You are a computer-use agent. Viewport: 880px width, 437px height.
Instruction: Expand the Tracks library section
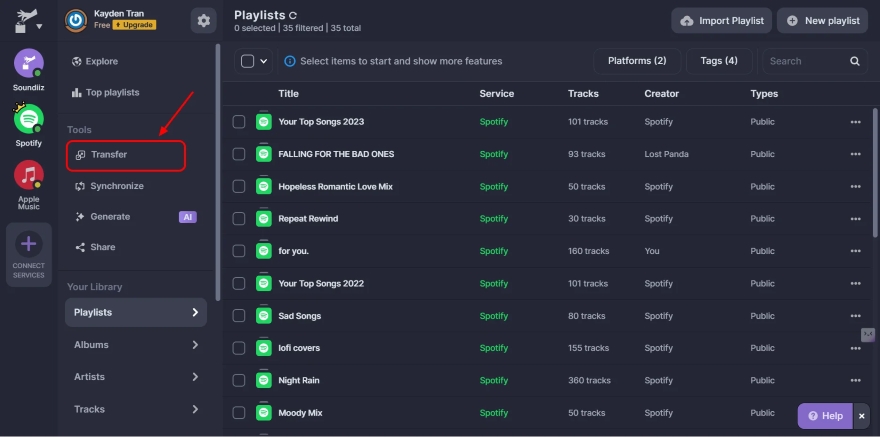tap(136, 409)
